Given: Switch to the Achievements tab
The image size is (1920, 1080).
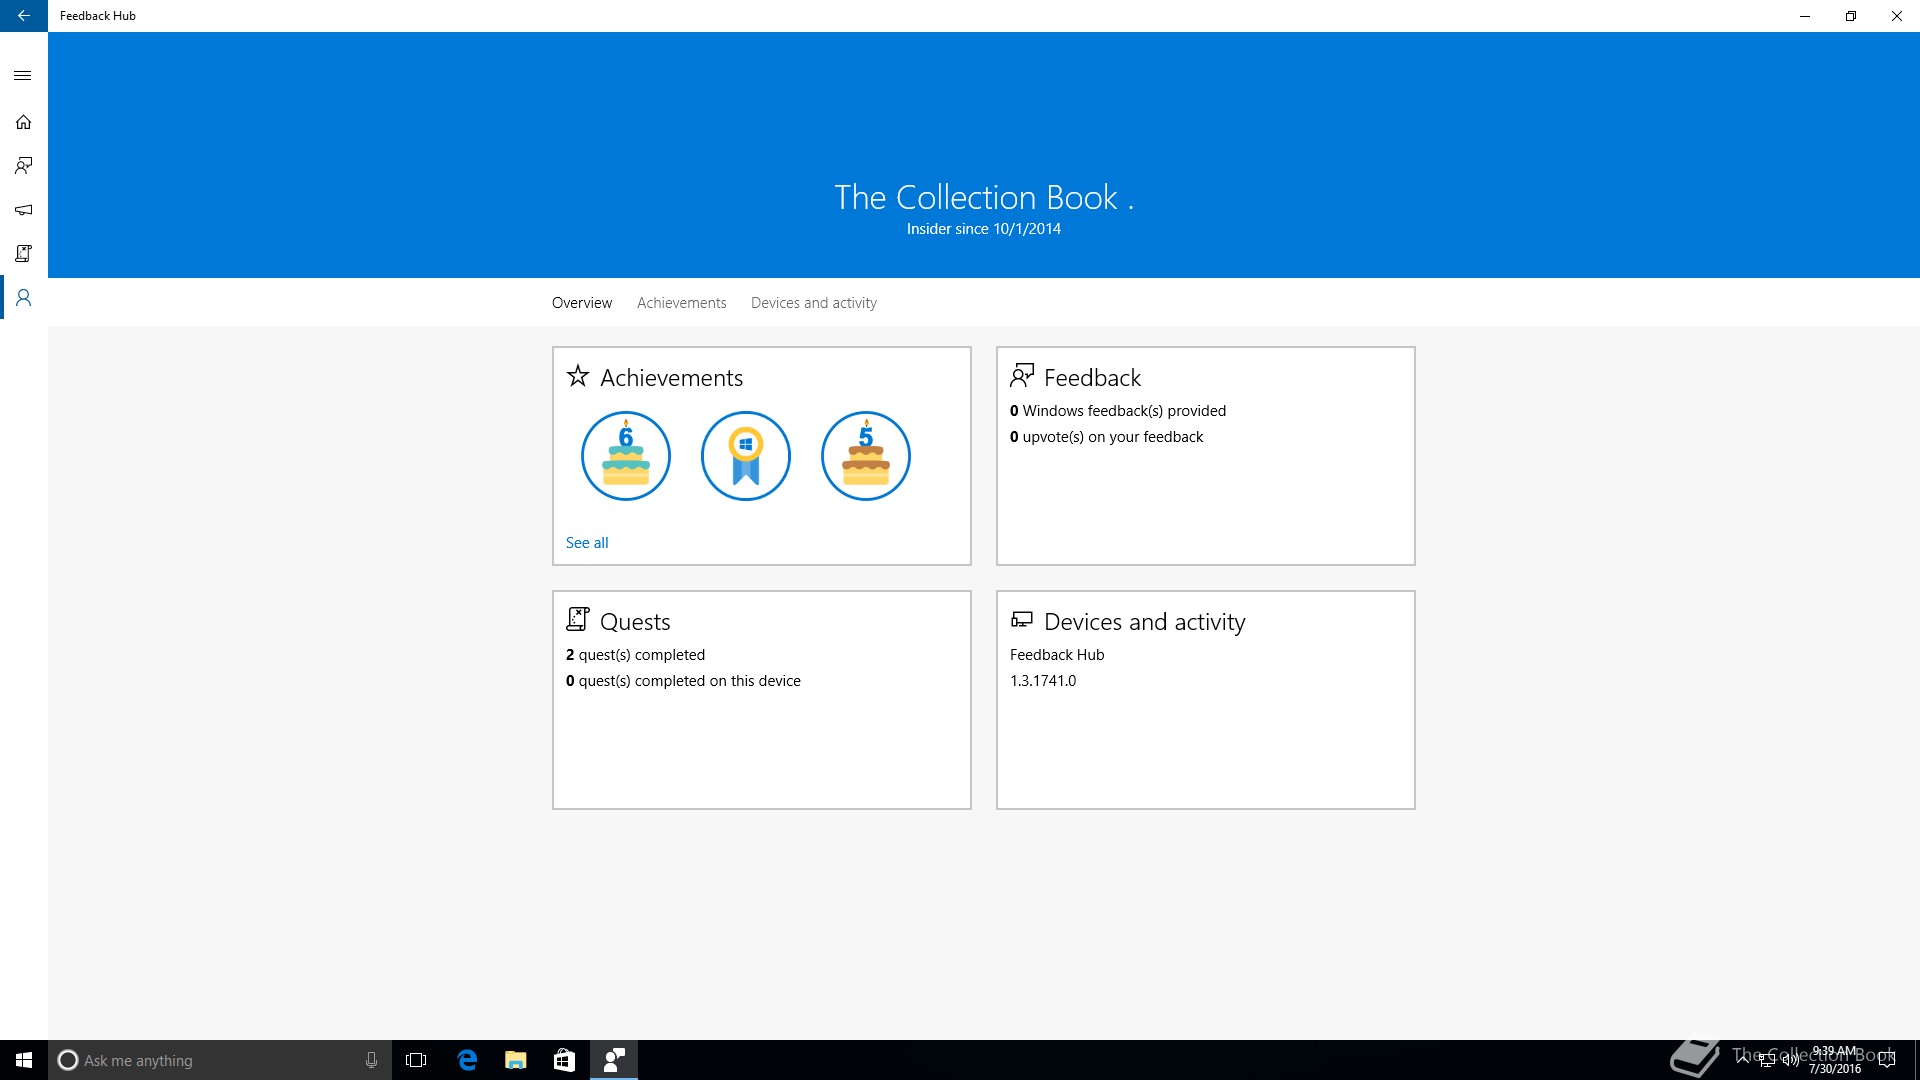Looking at the screenshot, I should point(682,303).
